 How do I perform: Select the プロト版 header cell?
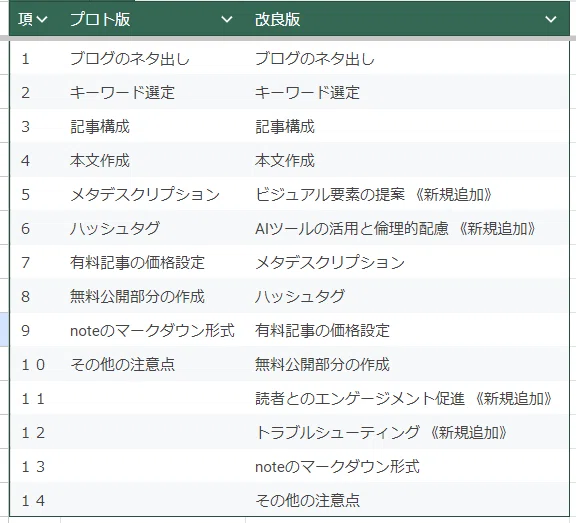point(153,19)
